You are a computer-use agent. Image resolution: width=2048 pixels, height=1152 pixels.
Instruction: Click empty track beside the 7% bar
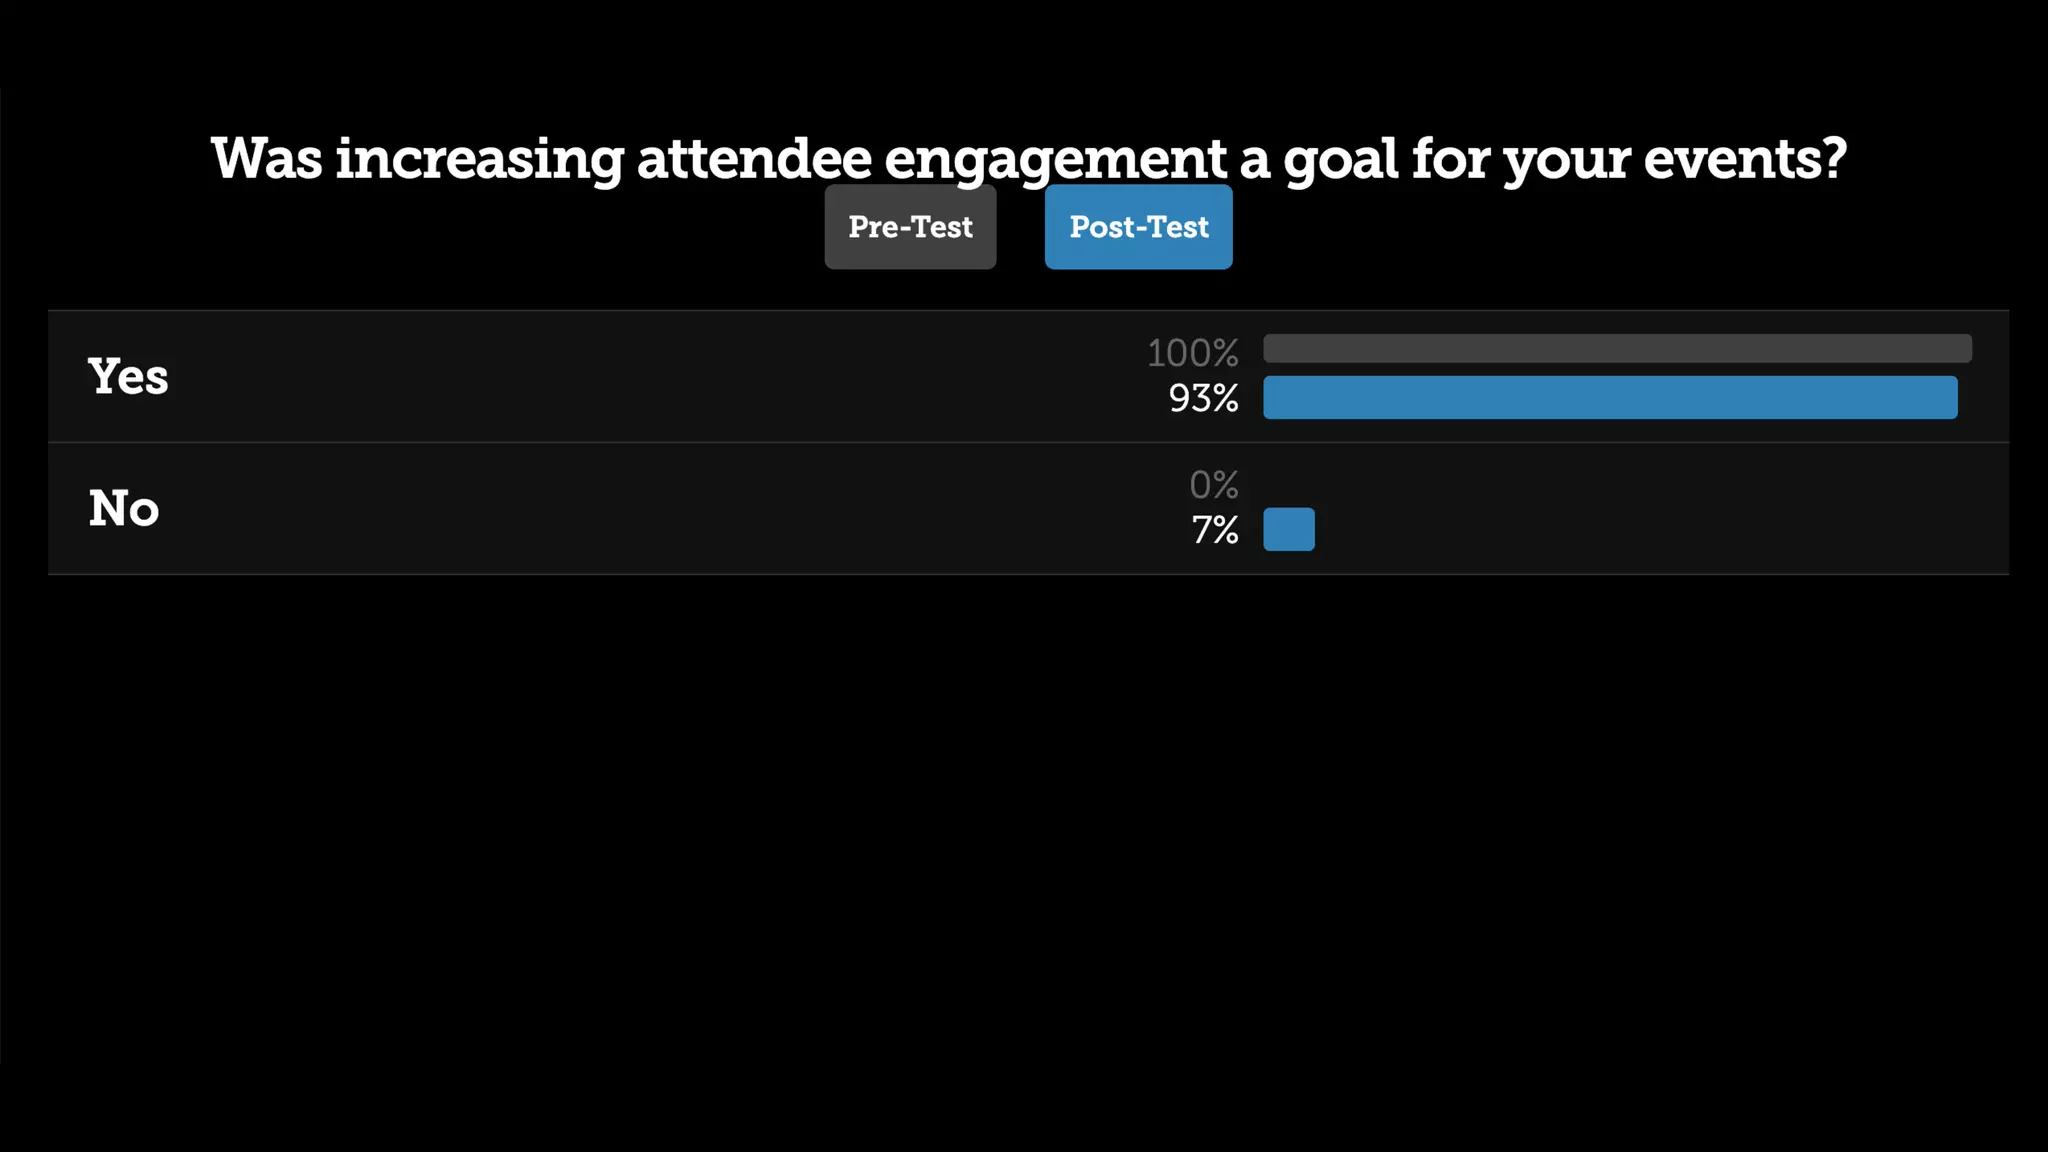tap(1640, 529)
